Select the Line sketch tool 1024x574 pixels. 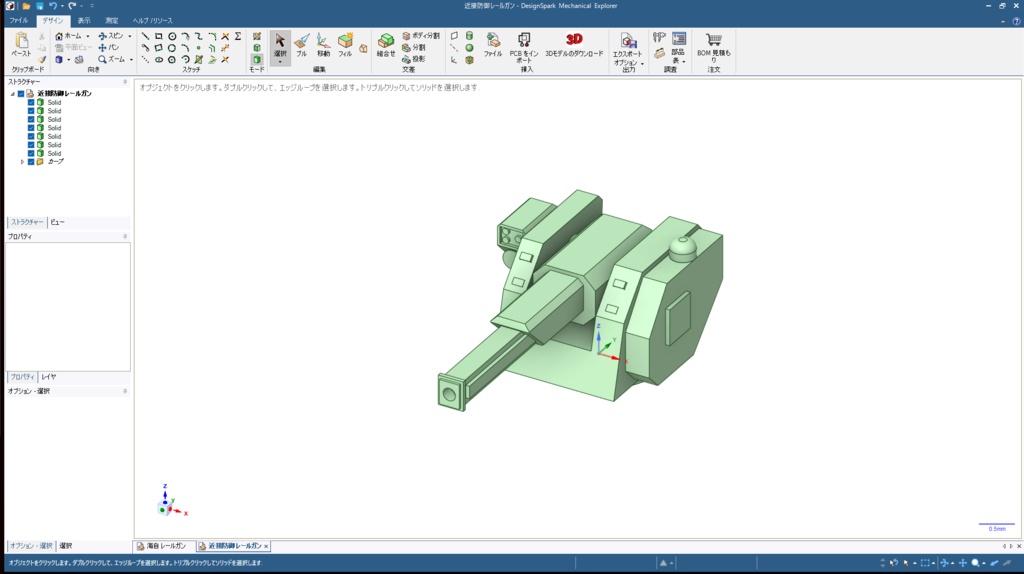coord(145,37)
